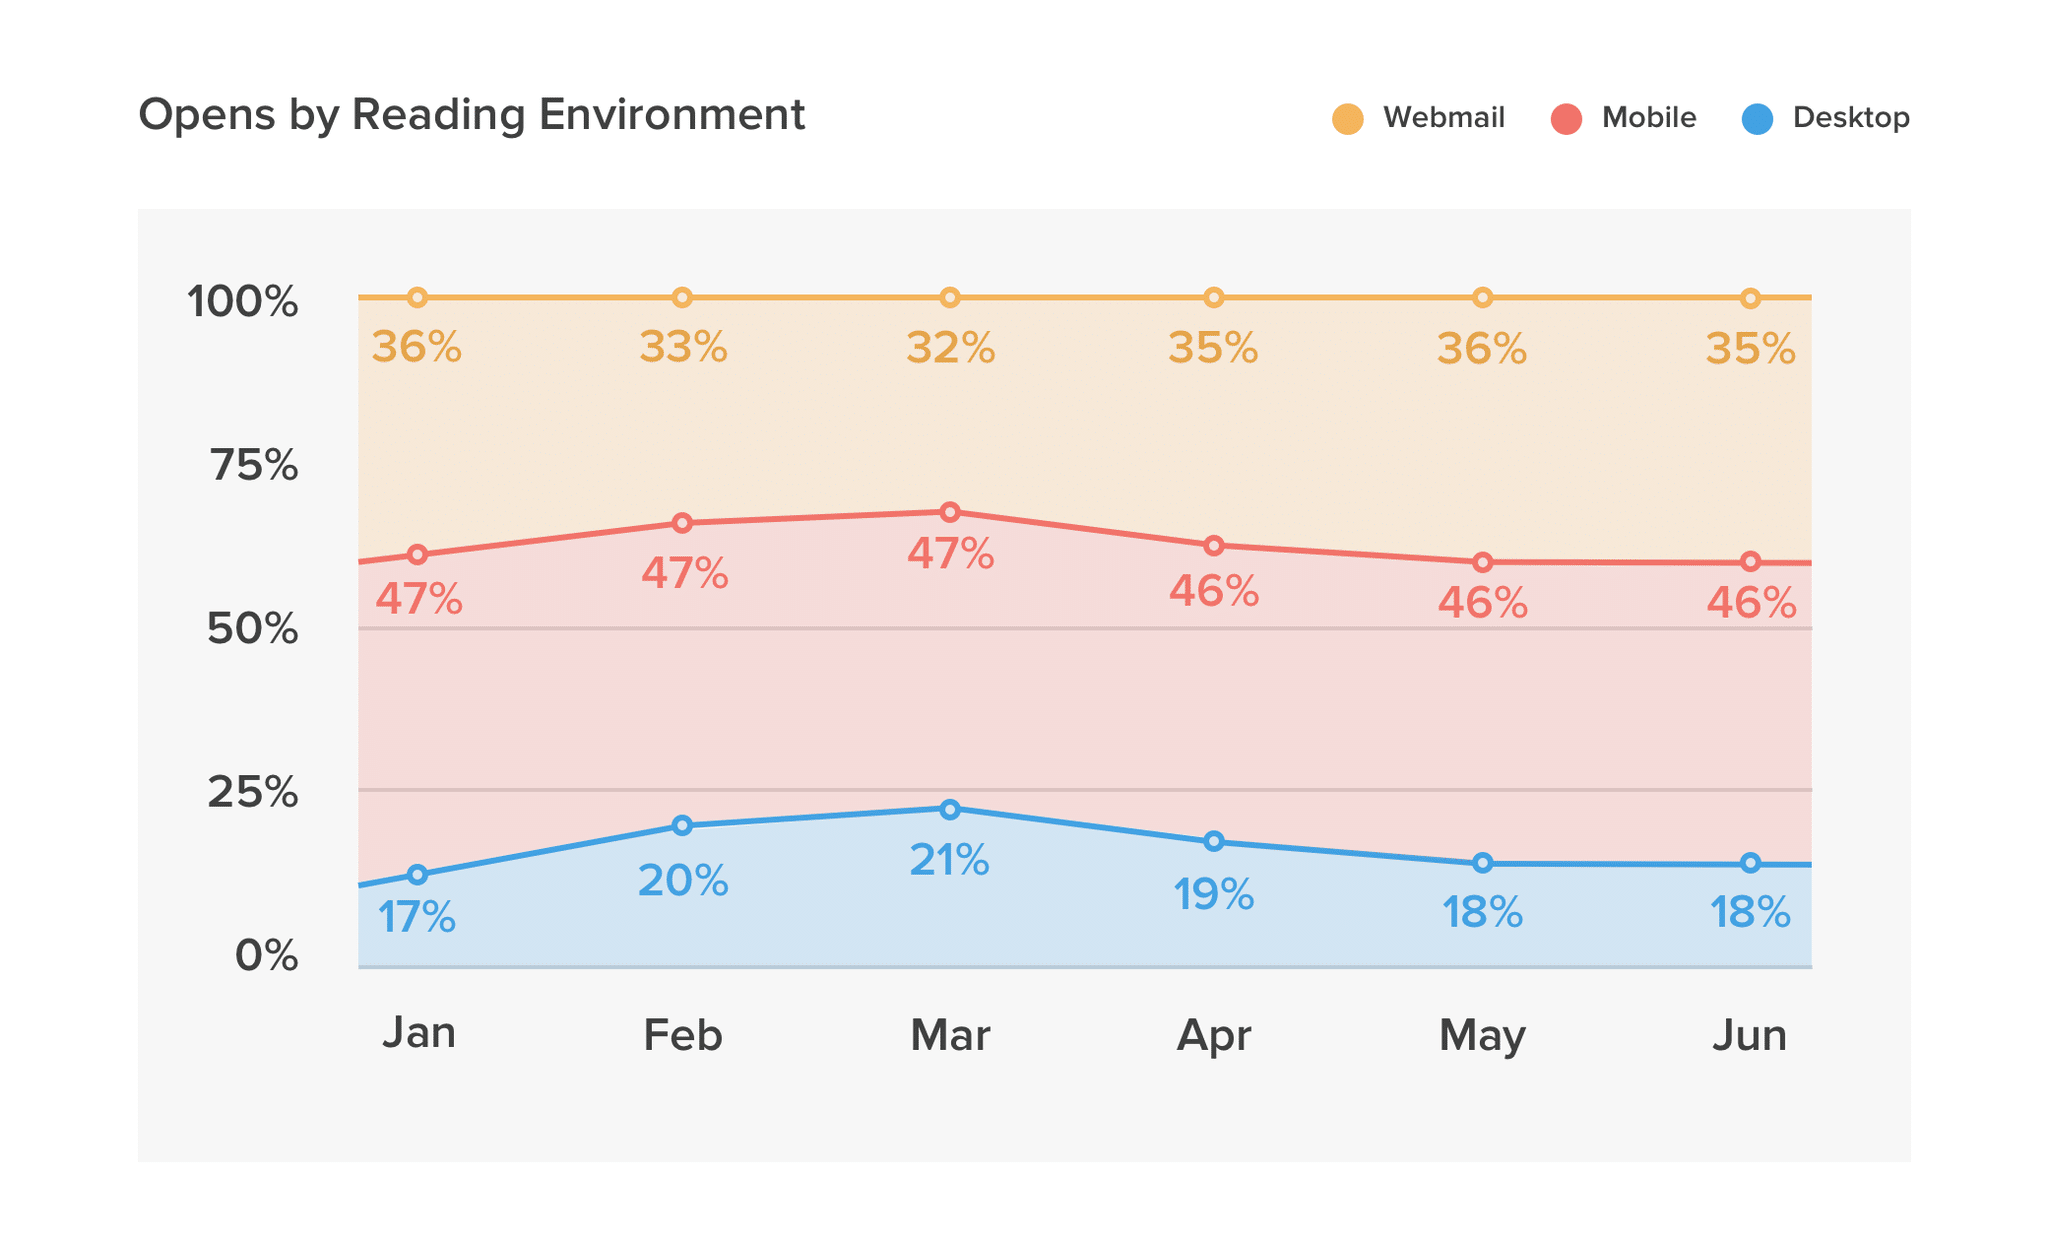The image size is (2048, 1241).
Task: Toggle the Mobile series legend label
Action: click(1648, 118)
